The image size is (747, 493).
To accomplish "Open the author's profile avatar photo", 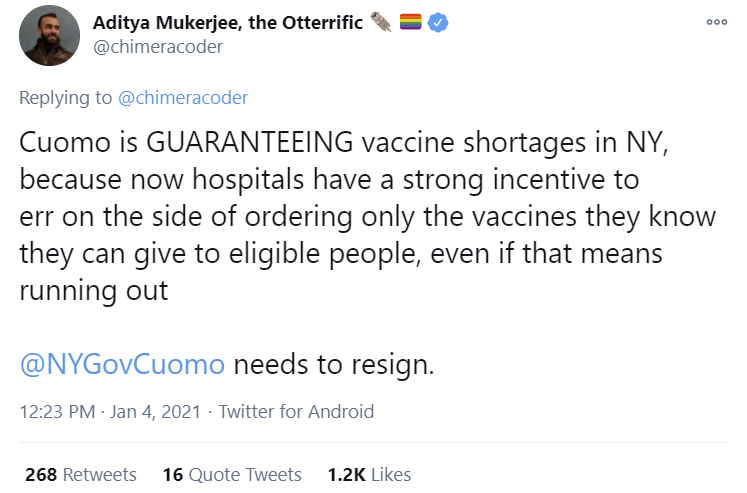I will click(49, 36).
